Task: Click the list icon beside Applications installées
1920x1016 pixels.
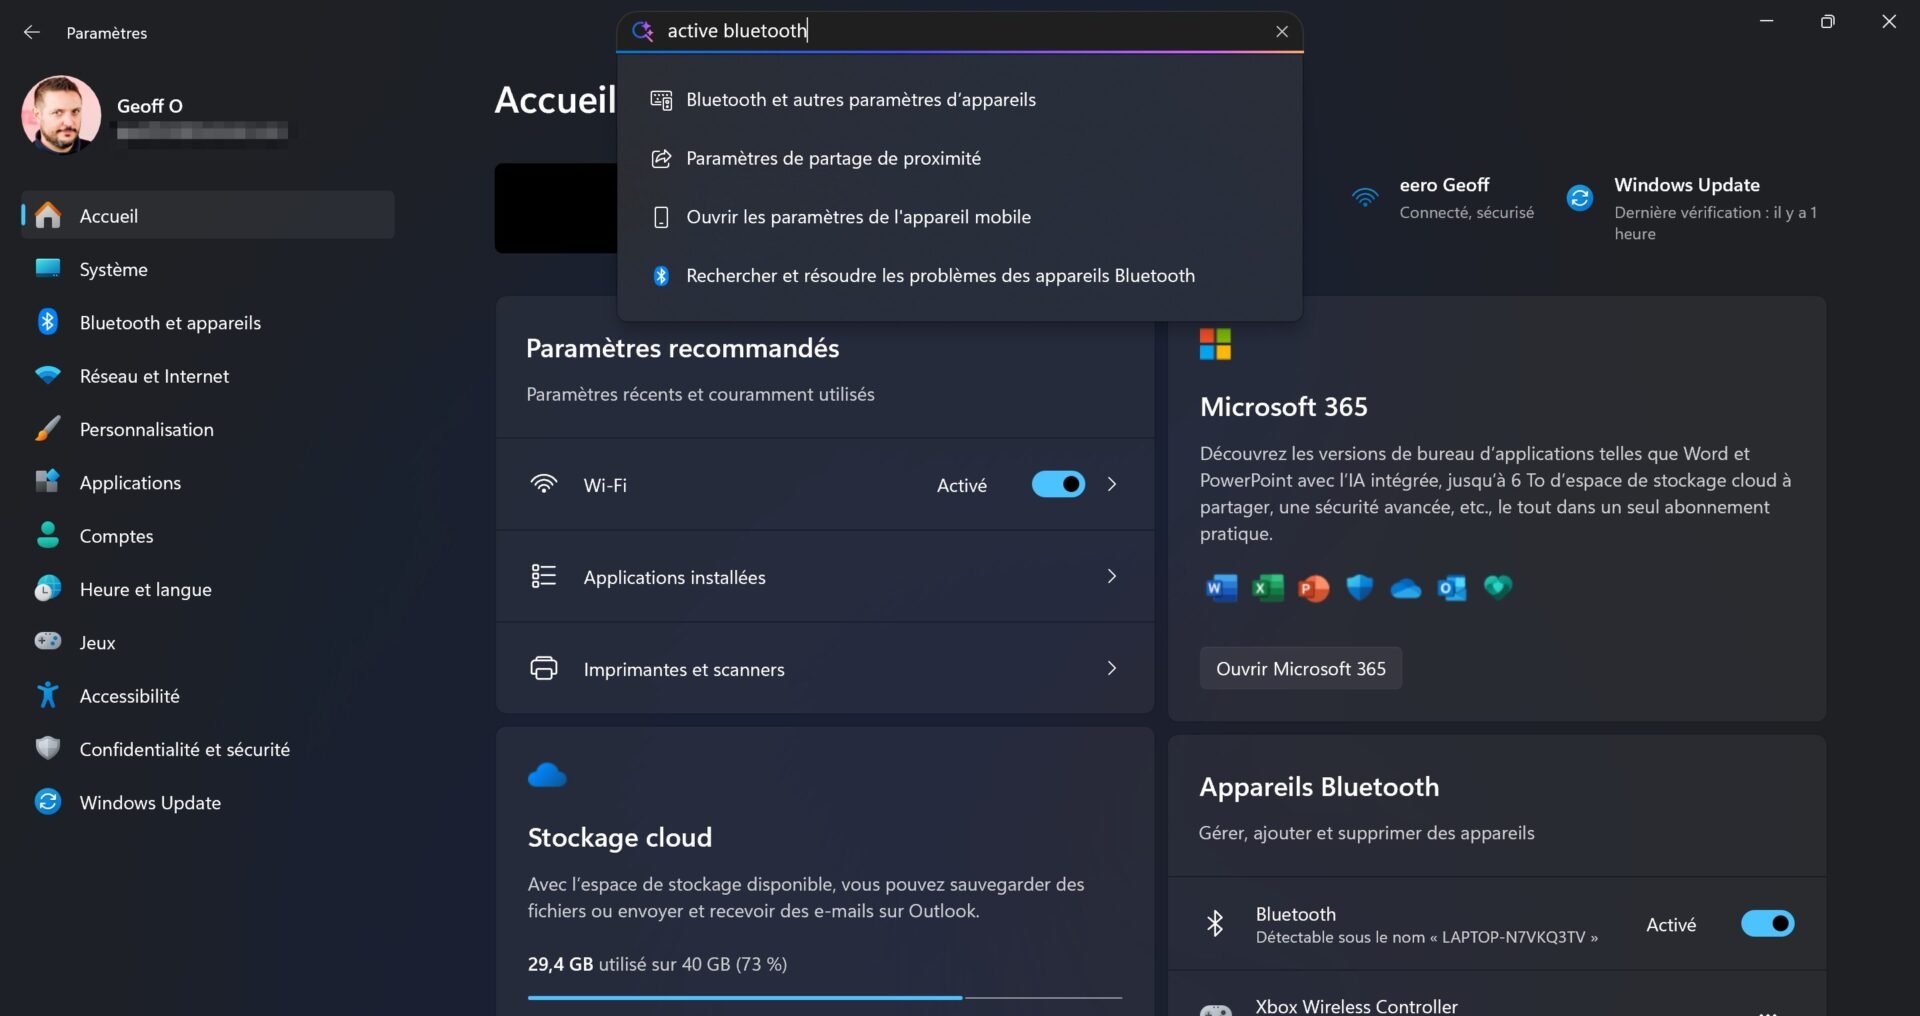Action: click(543, 576)
